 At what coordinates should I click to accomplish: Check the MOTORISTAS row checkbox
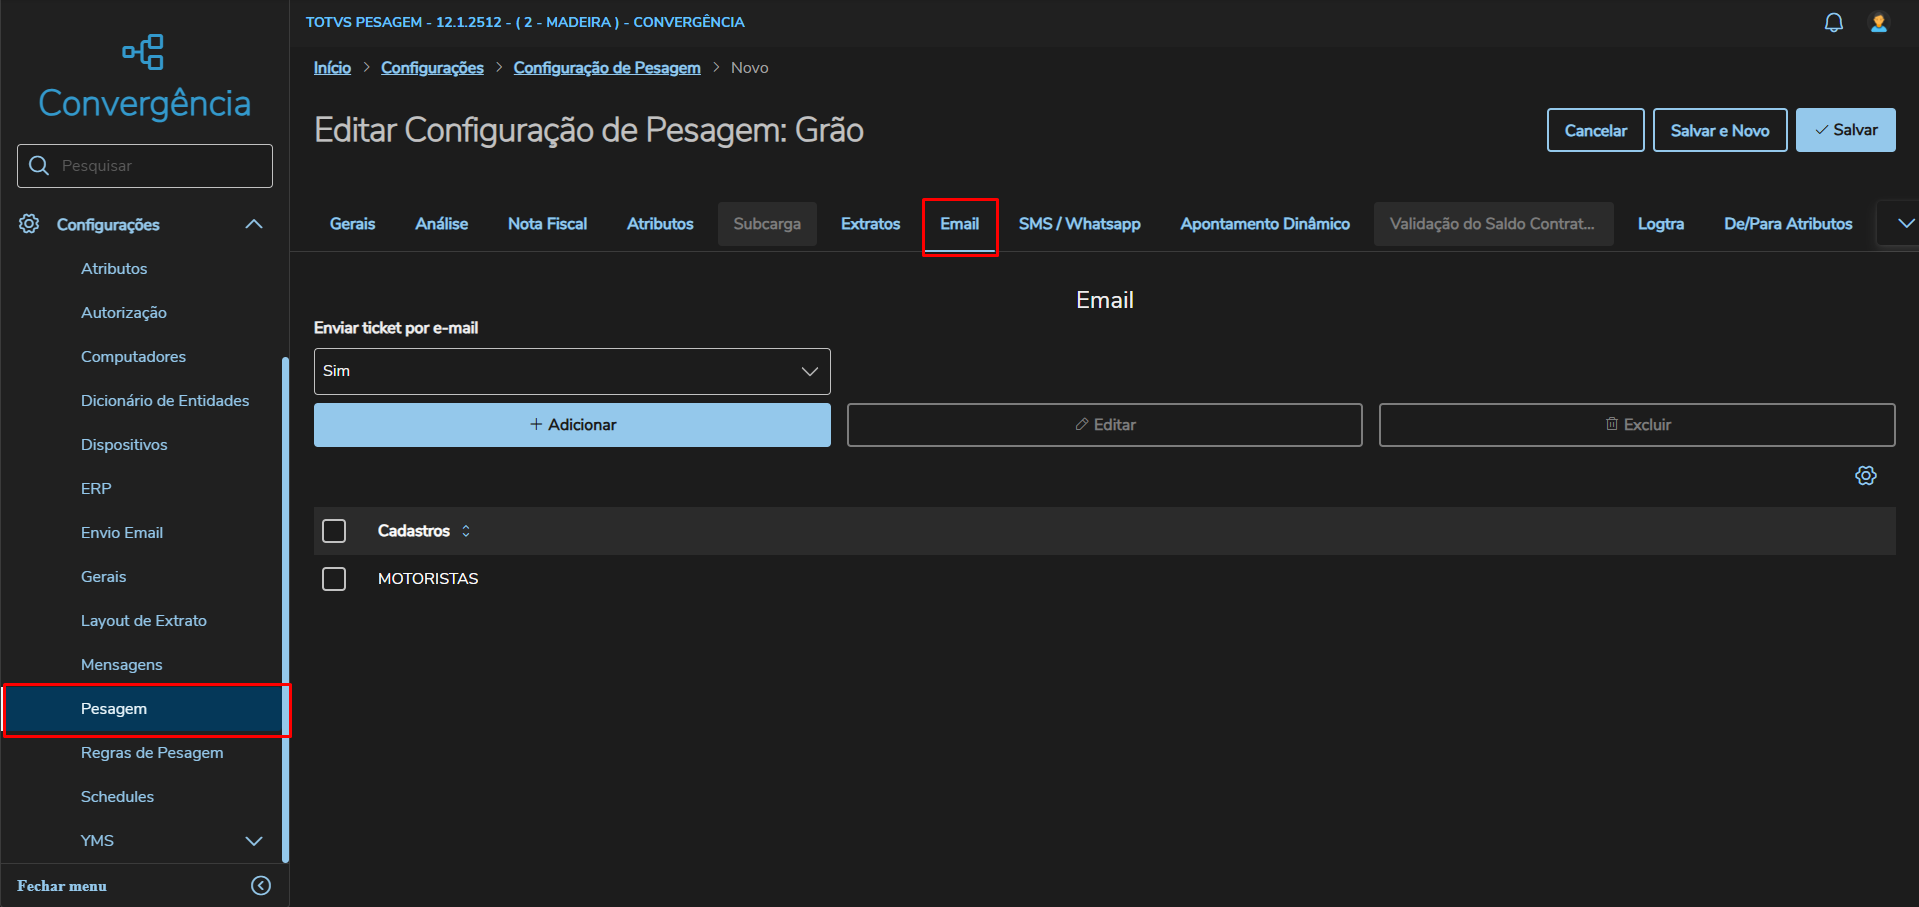tap(334, 579)
